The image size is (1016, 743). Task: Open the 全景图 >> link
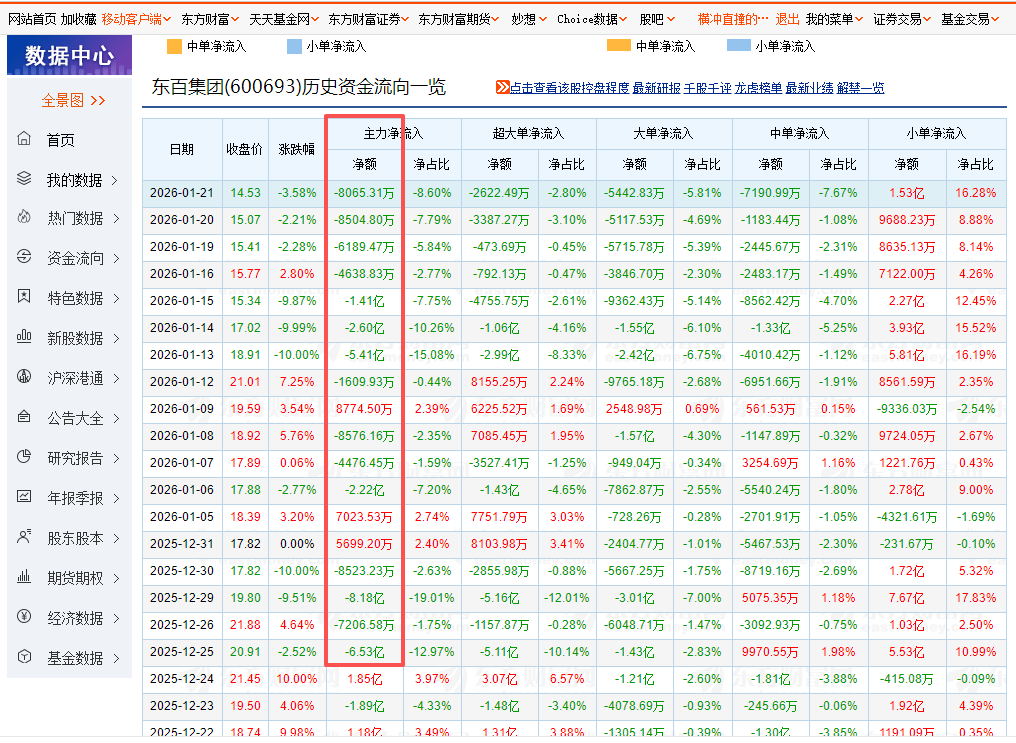pos(73,100)
